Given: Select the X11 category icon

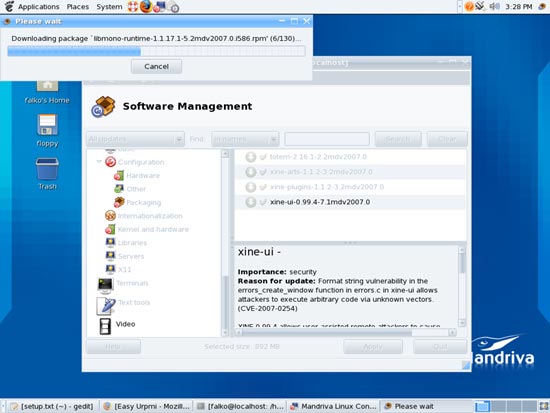Looking at the screenshot, I should click(110, 269).
